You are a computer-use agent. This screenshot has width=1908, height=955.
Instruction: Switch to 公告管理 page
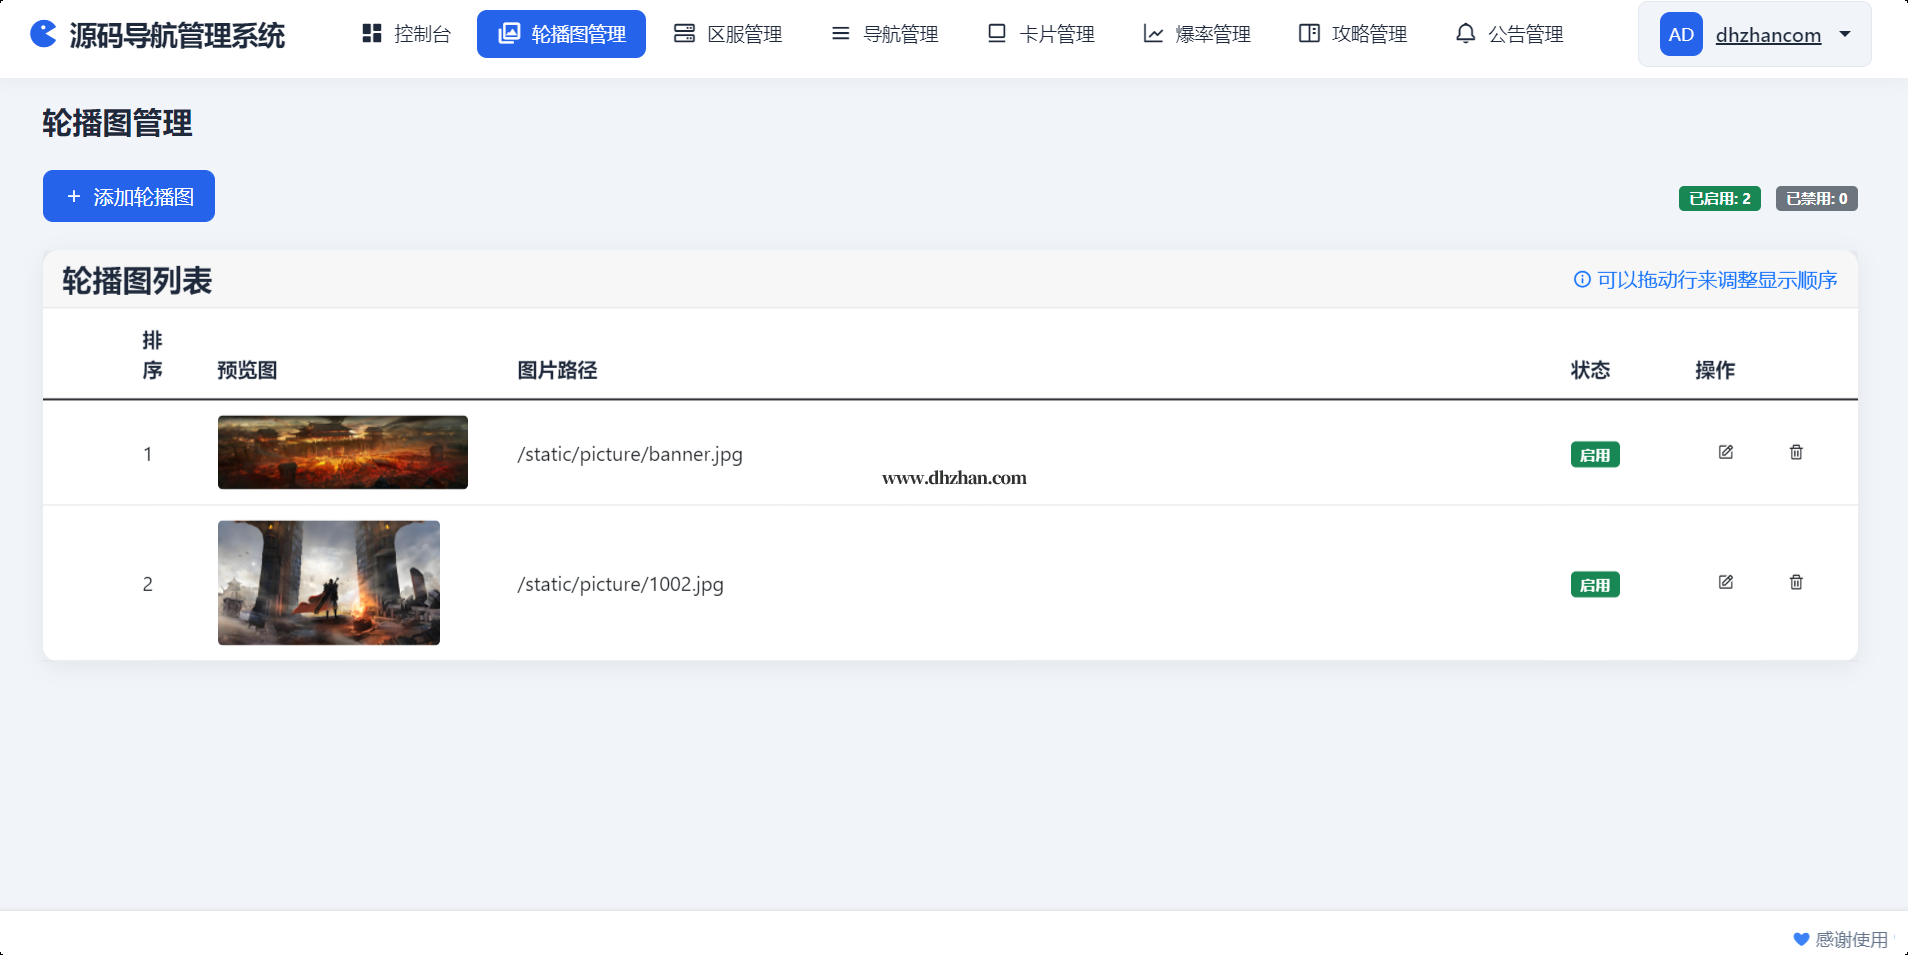1509,34
